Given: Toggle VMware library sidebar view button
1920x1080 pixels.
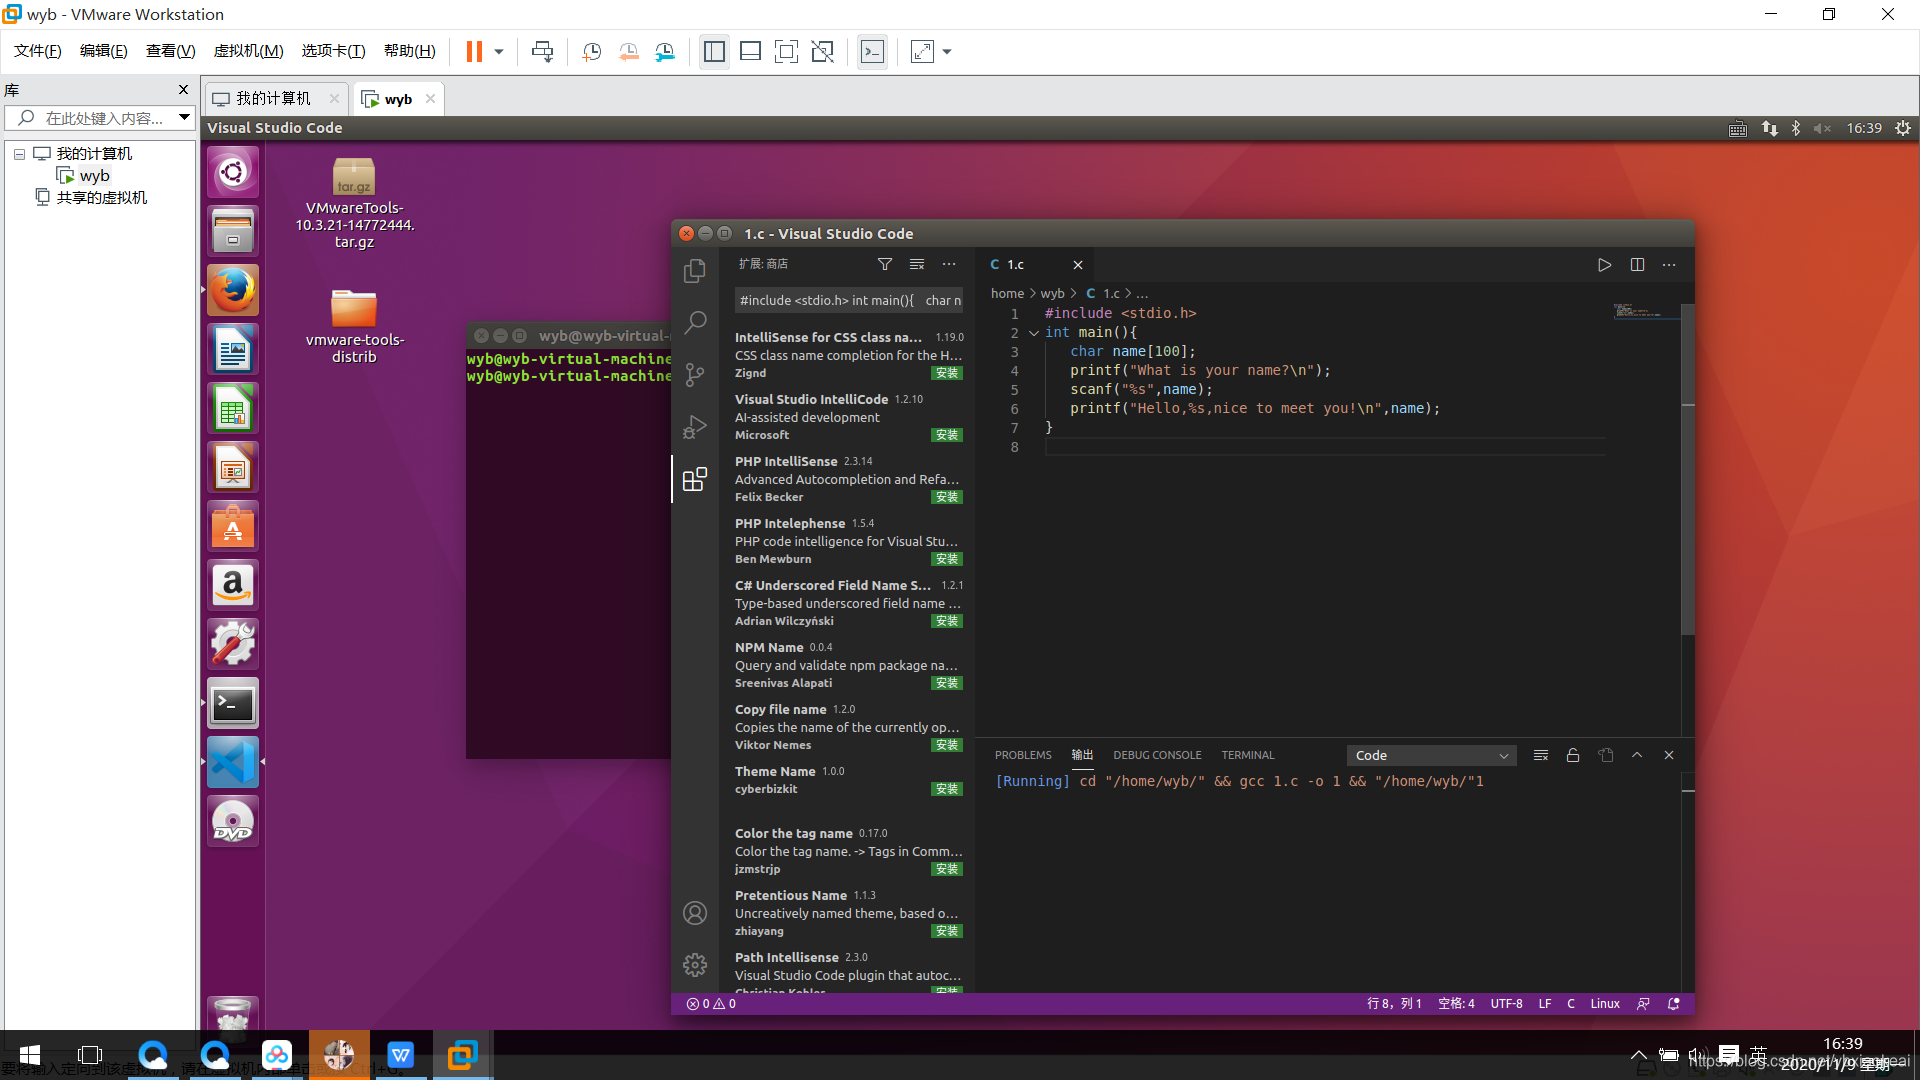Looking at the screenshot, I should pos(714,52).
